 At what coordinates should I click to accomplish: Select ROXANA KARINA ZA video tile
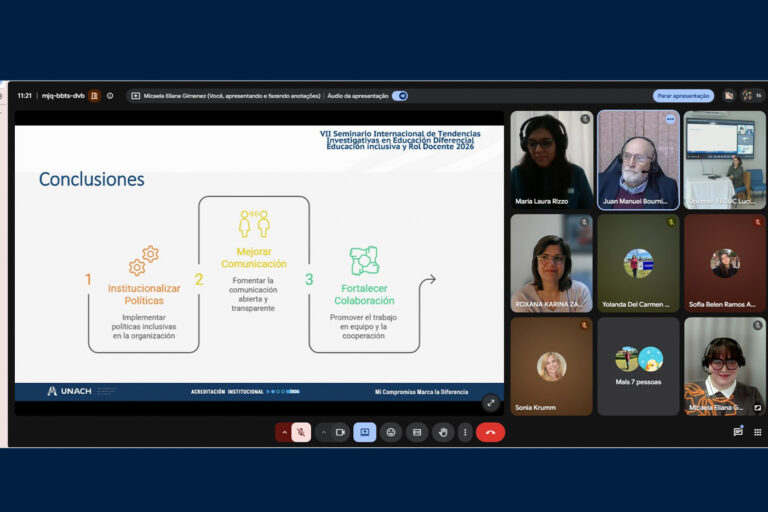click(x=552, y=263)
